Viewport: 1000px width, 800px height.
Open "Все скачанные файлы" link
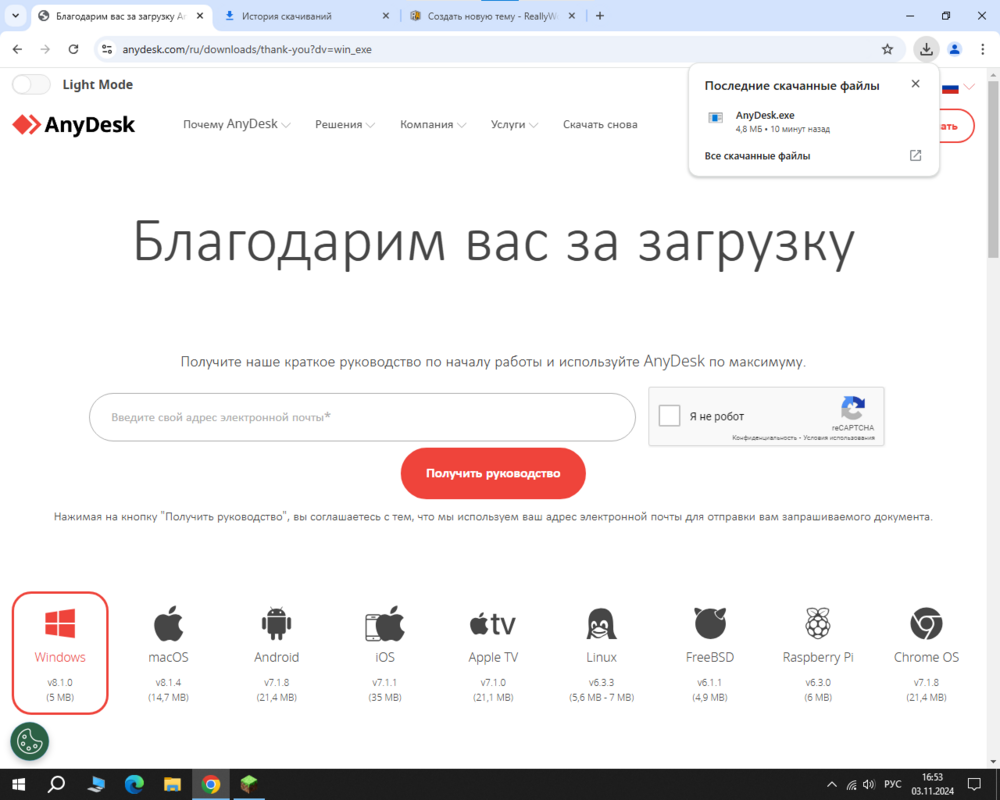click(x=757, y=156)
